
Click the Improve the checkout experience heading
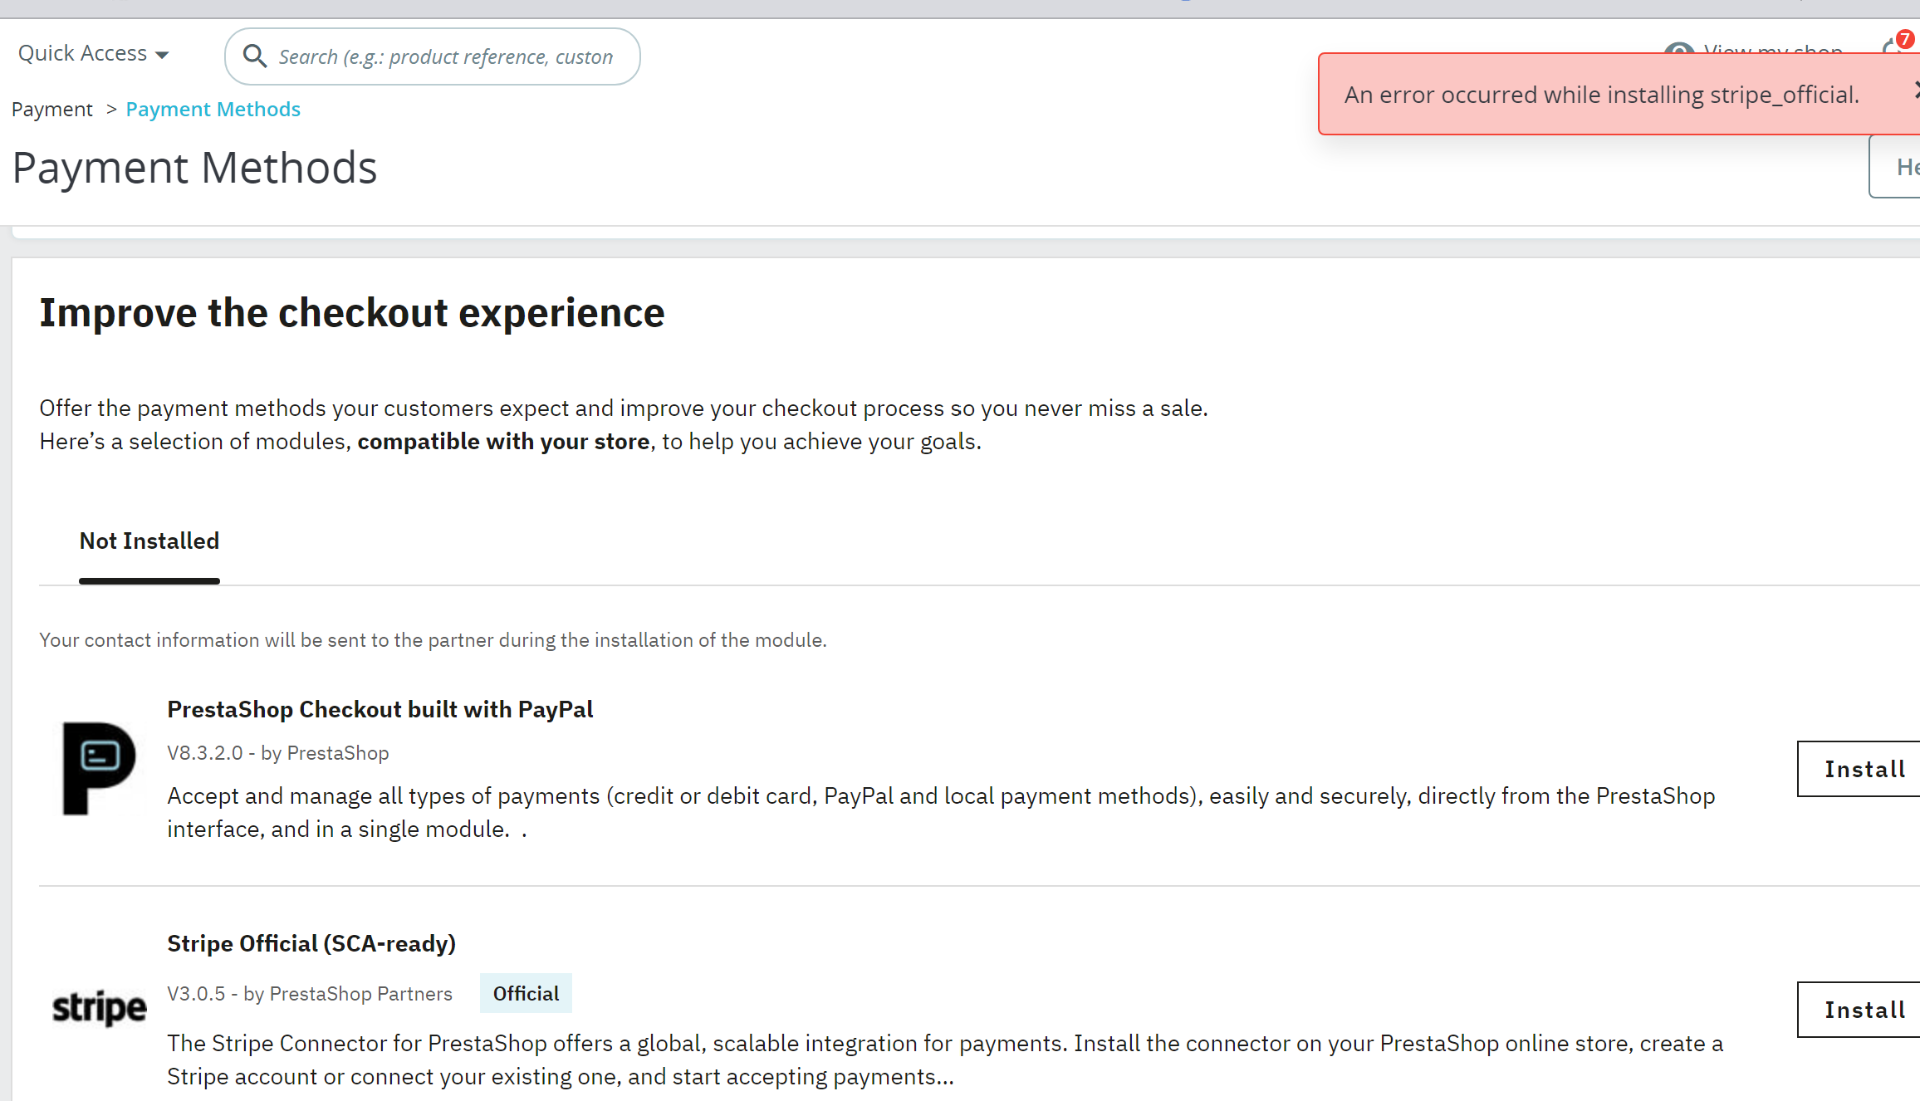click(x=352, y=313)
